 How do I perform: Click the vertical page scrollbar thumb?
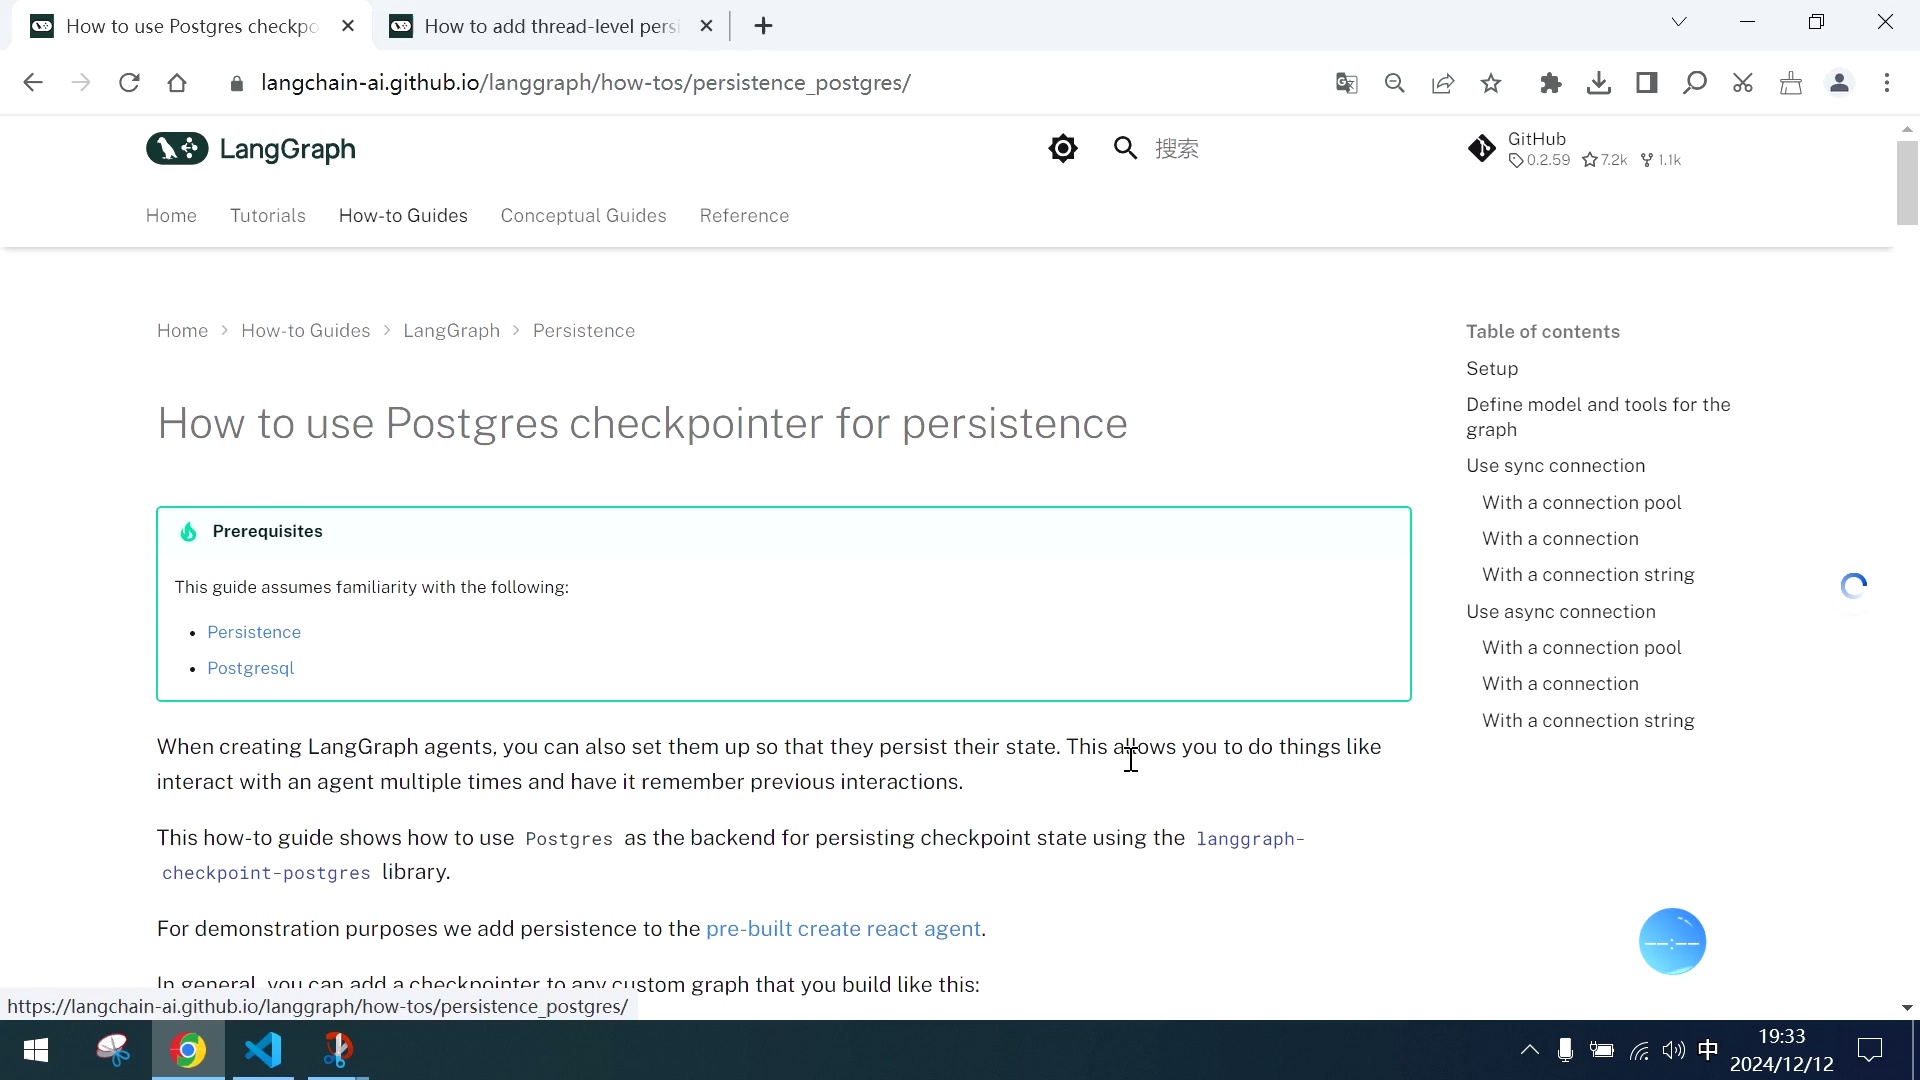1907,182
